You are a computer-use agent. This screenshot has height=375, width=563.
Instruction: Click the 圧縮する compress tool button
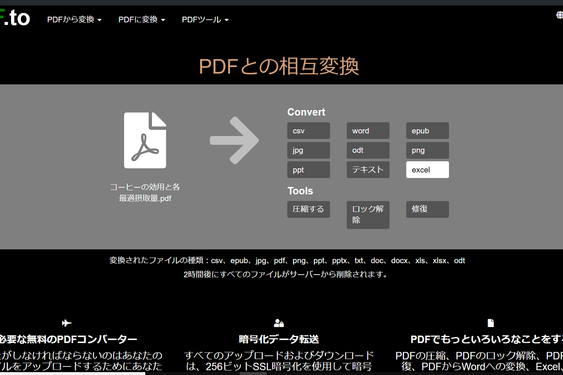pos(308,209)
